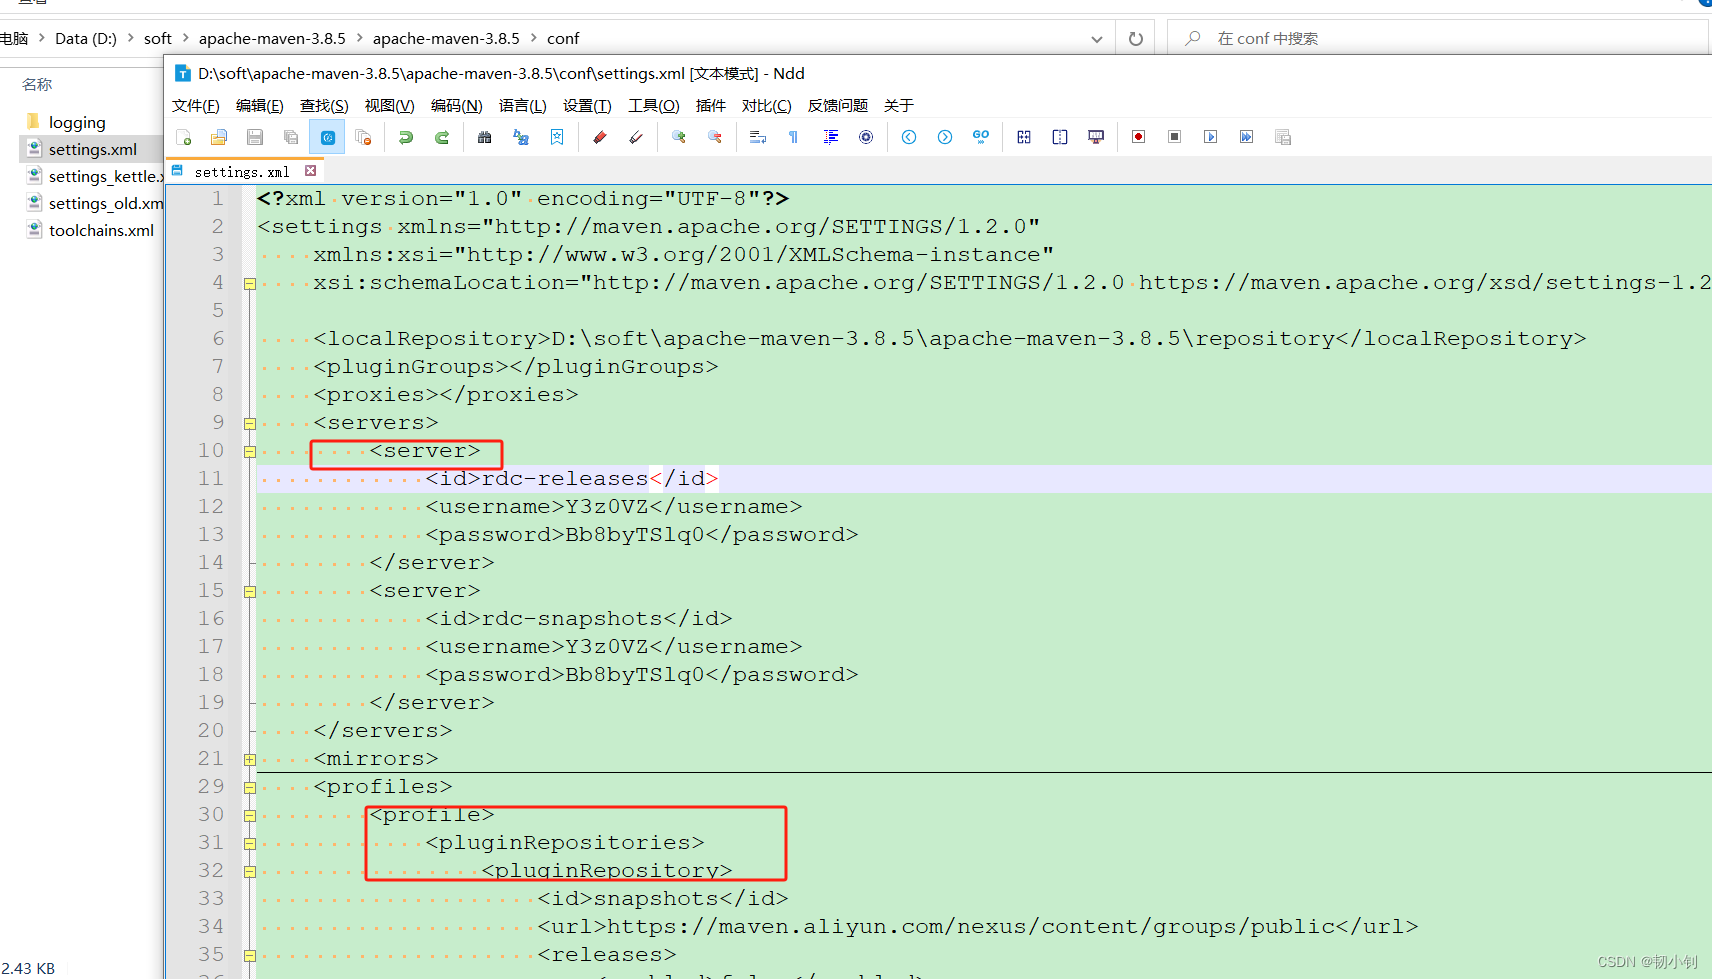Click the stop recording square icon

point(1175,137)
